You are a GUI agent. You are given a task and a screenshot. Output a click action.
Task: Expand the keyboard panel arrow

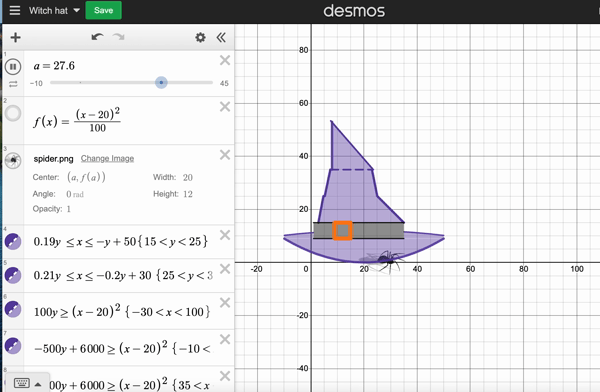(x=38, y=384)
